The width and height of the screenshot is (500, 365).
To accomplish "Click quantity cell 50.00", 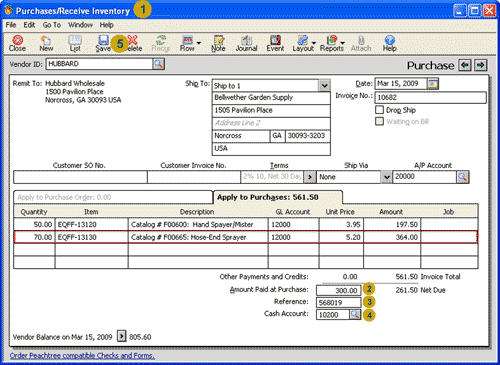I will 34,224.
